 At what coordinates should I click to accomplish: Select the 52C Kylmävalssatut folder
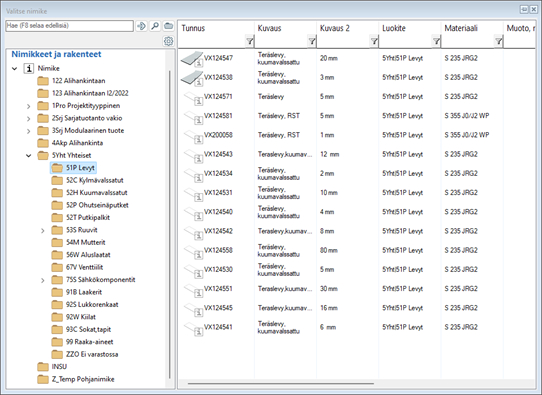87,180
